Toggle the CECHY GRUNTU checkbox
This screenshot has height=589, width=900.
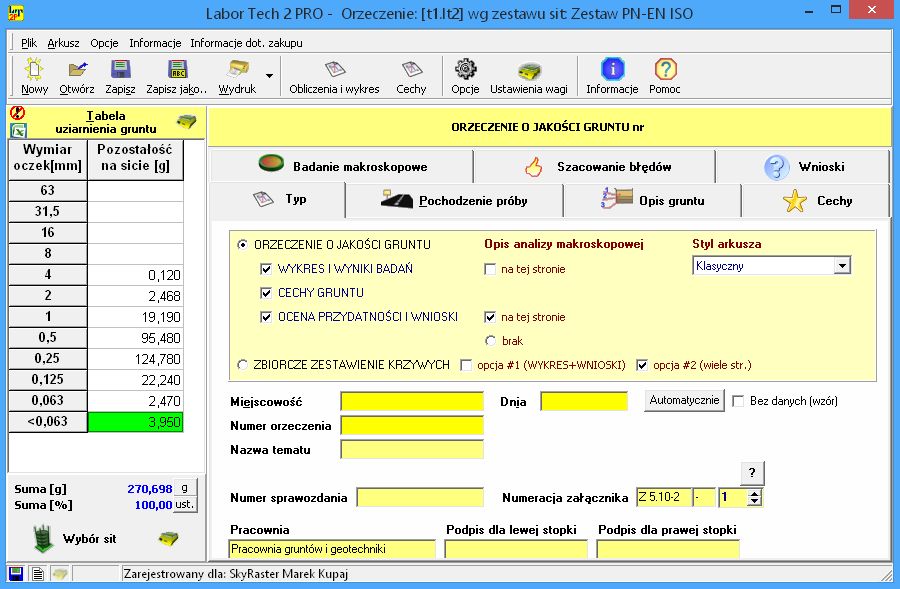267,293
